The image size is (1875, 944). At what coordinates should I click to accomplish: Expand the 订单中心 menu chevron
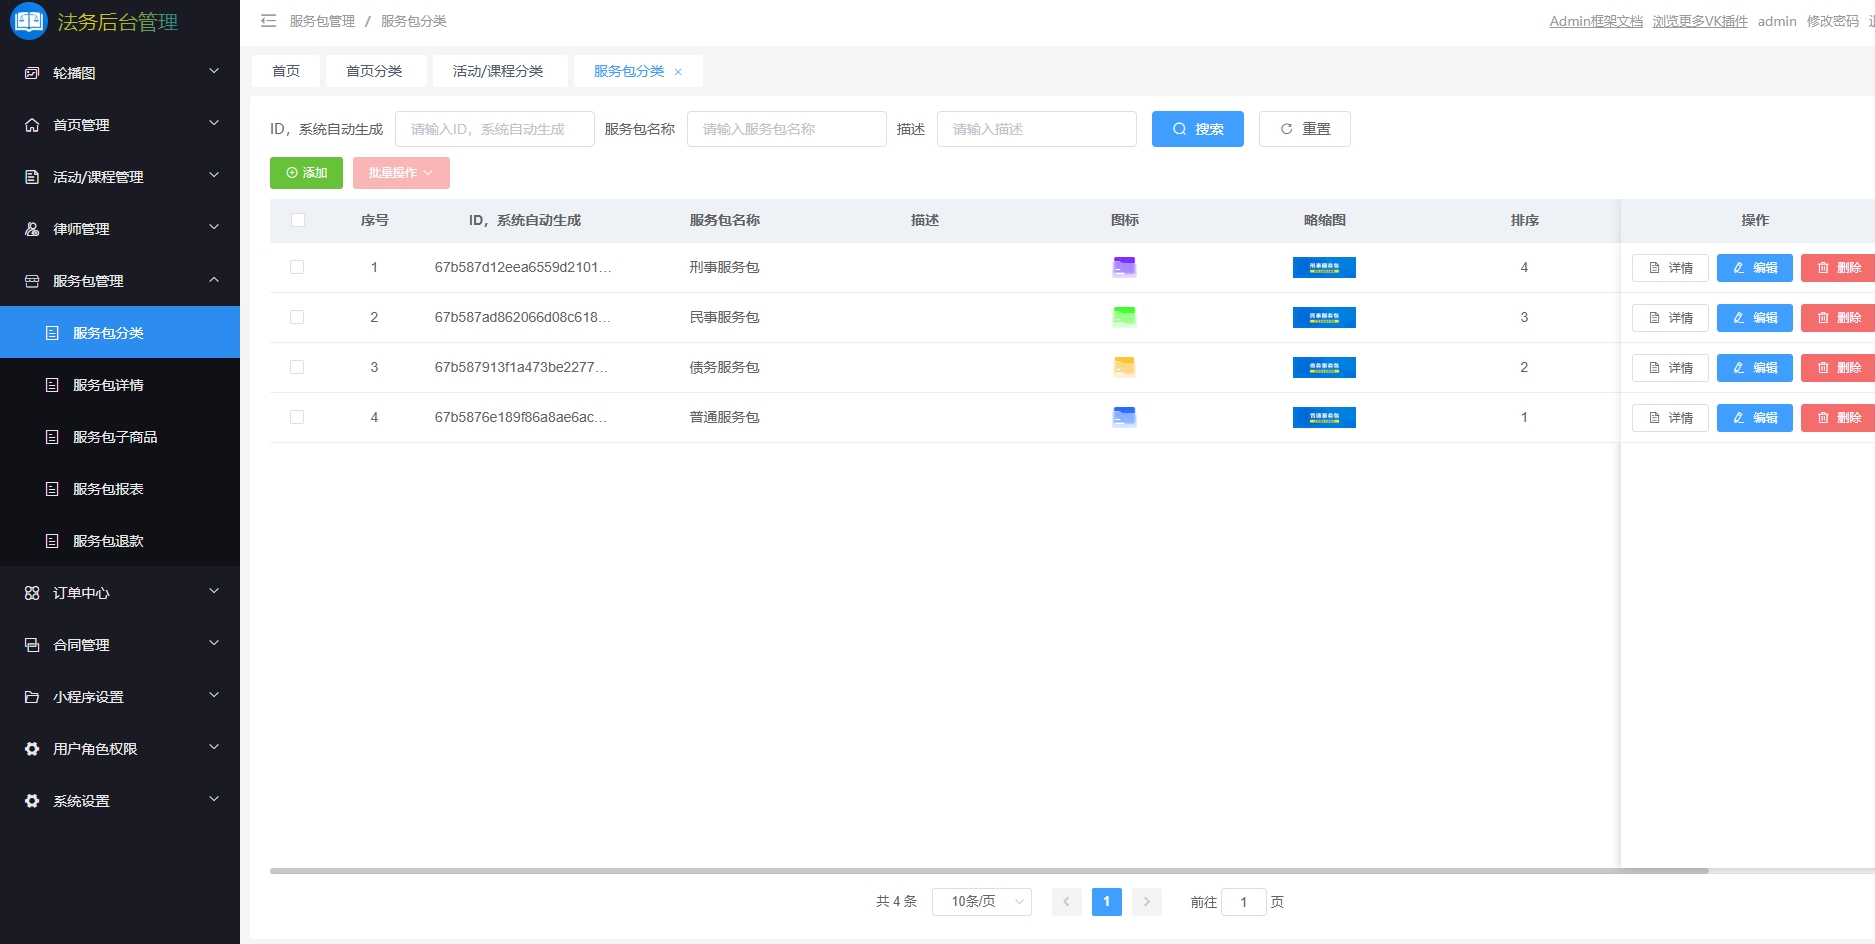[x=214, y=591]
